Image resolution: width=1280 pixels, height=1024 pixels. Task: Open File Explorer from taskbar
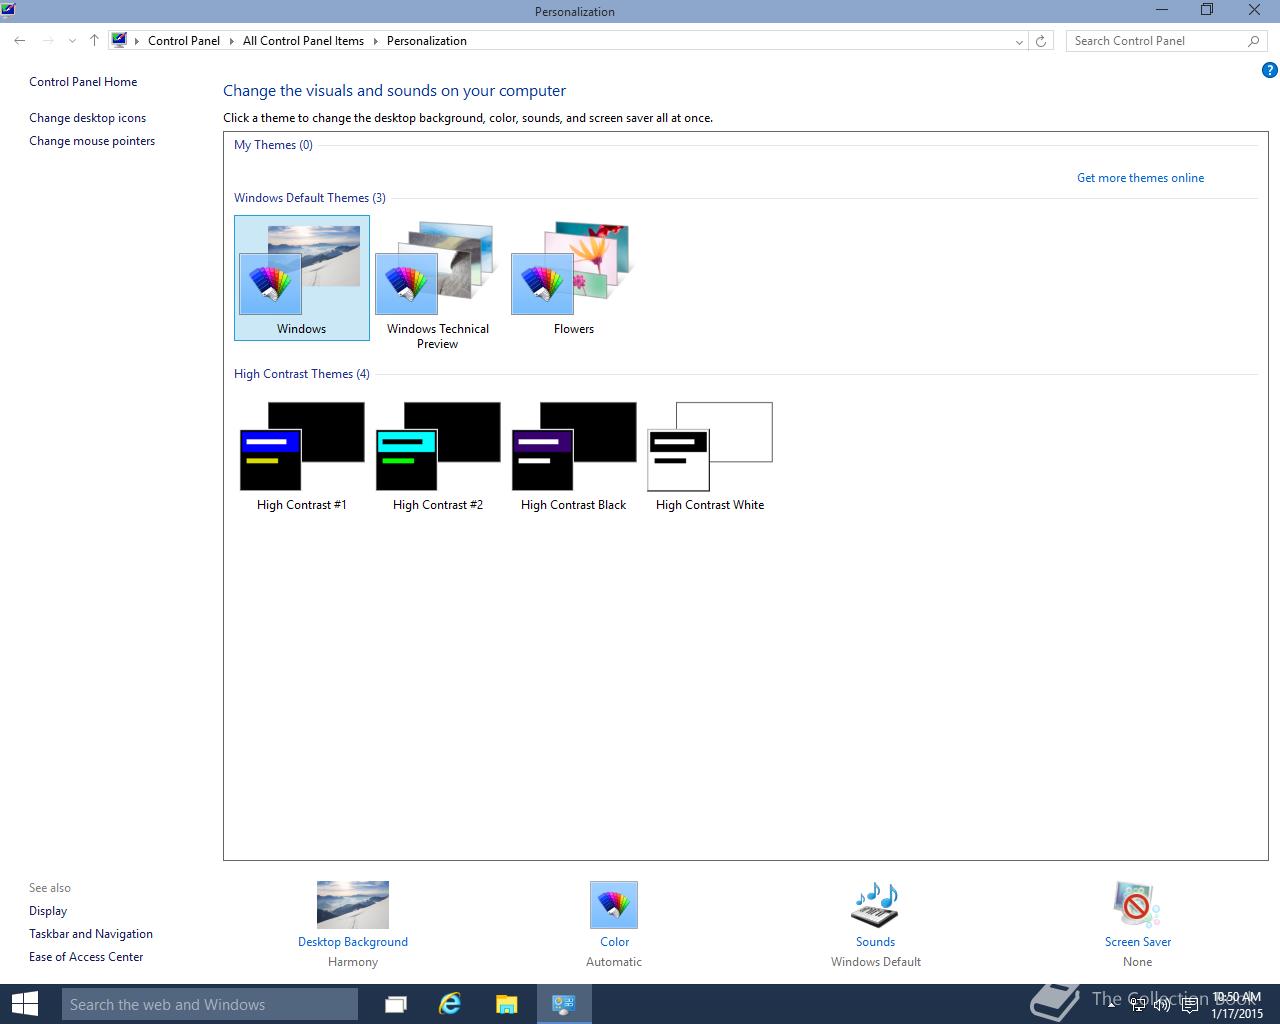[507, 1004]
